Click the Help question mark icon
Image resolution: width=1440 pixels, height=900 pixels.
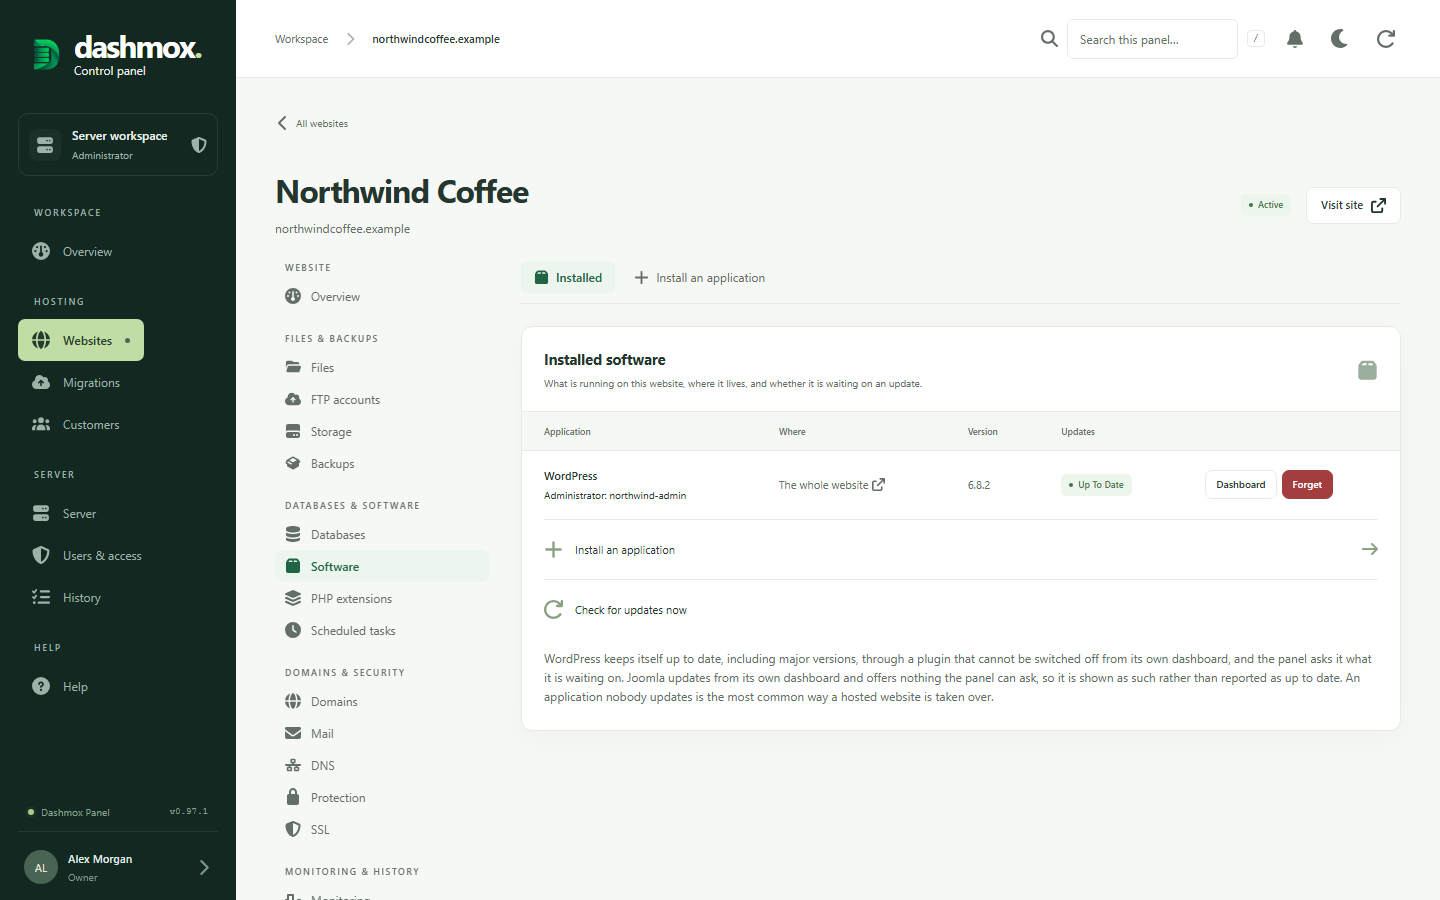[x=41, y=687]
